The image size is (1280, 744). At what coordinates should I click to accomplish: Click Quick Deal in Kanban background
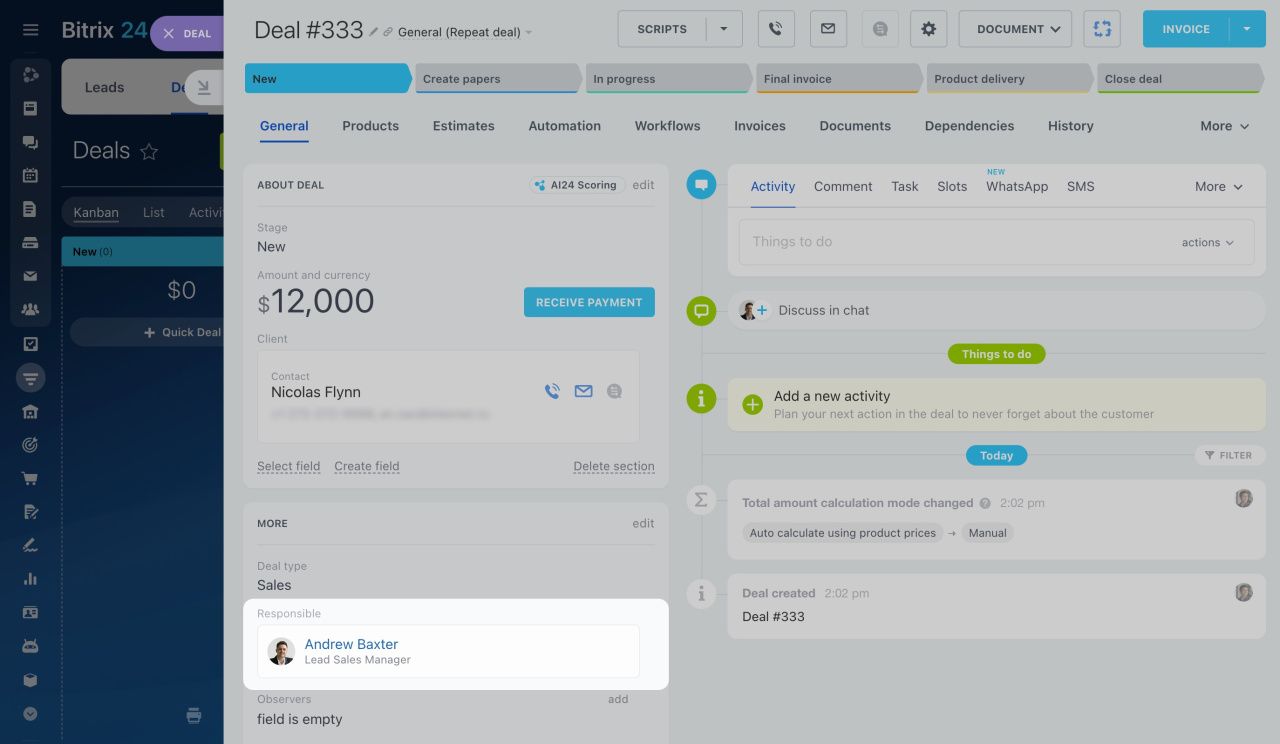pyautogui.click(x=182, y=332)
